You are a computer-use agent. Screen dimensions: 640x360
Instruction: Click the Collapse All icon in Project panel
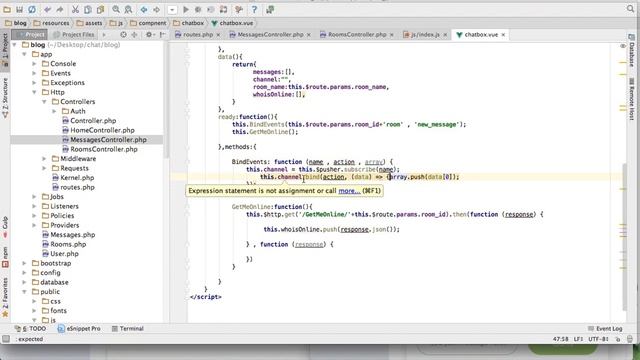pos(134,35)
